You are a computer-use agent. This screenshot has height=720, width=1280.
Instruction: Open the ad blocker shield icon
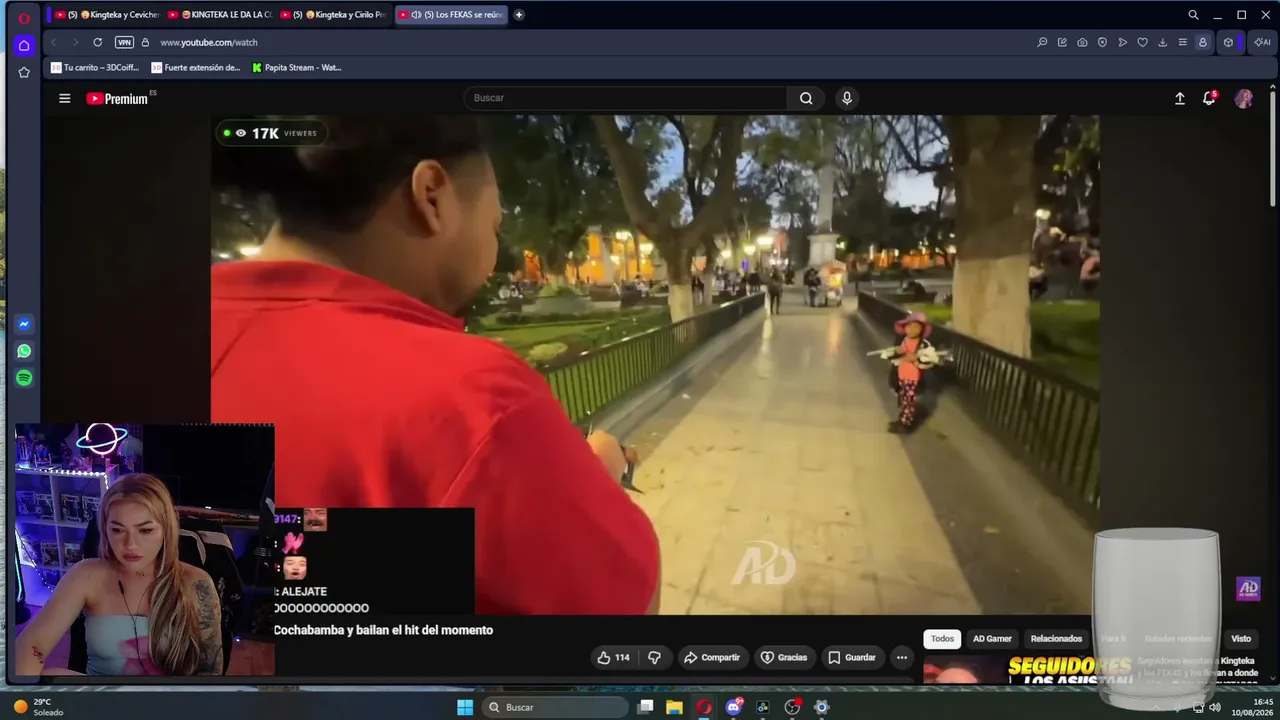pyautogui.click(x=1102, y=42)
